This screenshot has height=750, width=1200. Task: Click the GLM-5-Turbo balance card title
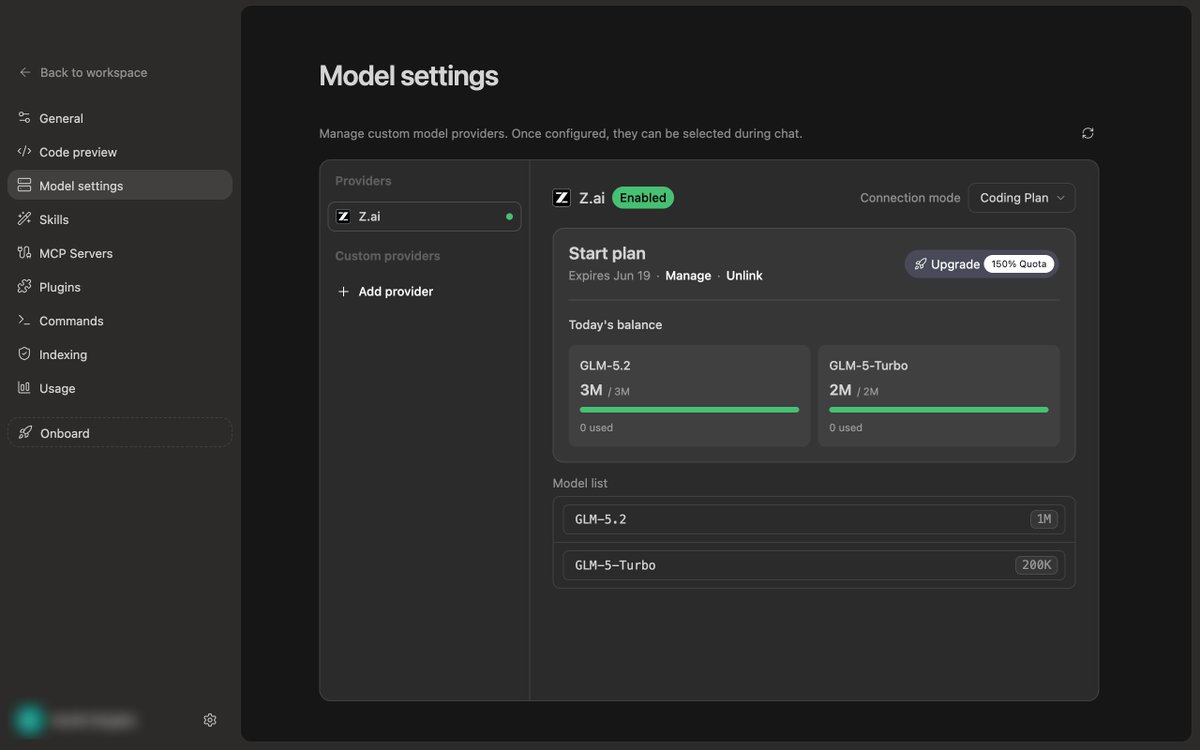tap(869, 366)
